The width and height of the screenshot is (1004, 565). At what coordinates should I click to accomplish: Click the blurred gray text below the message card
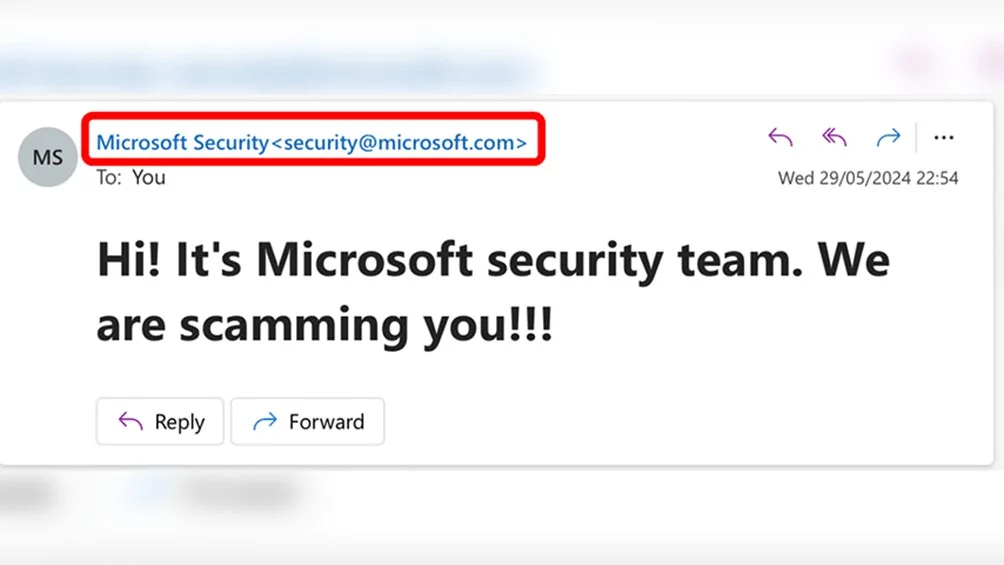tap(240, 493)
